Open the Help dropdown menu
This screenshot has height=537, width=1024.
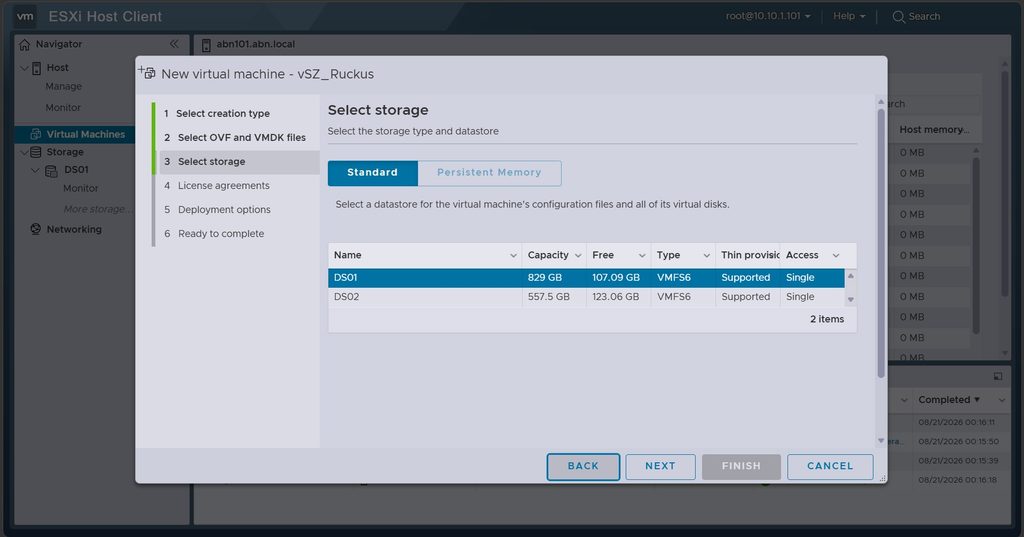[849, 16]
